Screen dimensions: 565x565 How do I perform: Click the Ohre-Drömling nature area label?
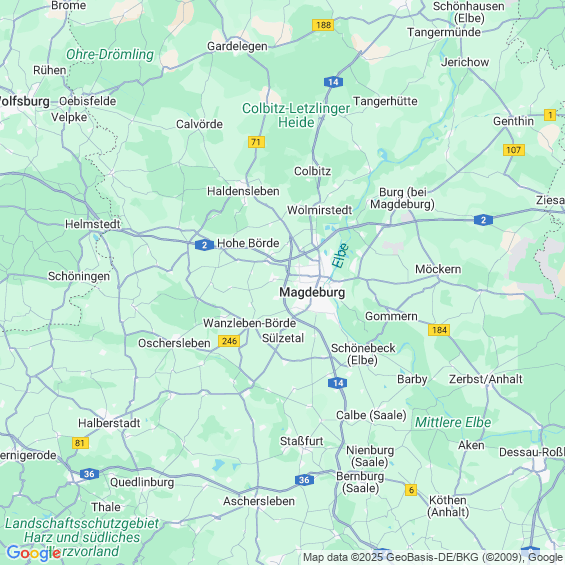click(x=110, y=54)
